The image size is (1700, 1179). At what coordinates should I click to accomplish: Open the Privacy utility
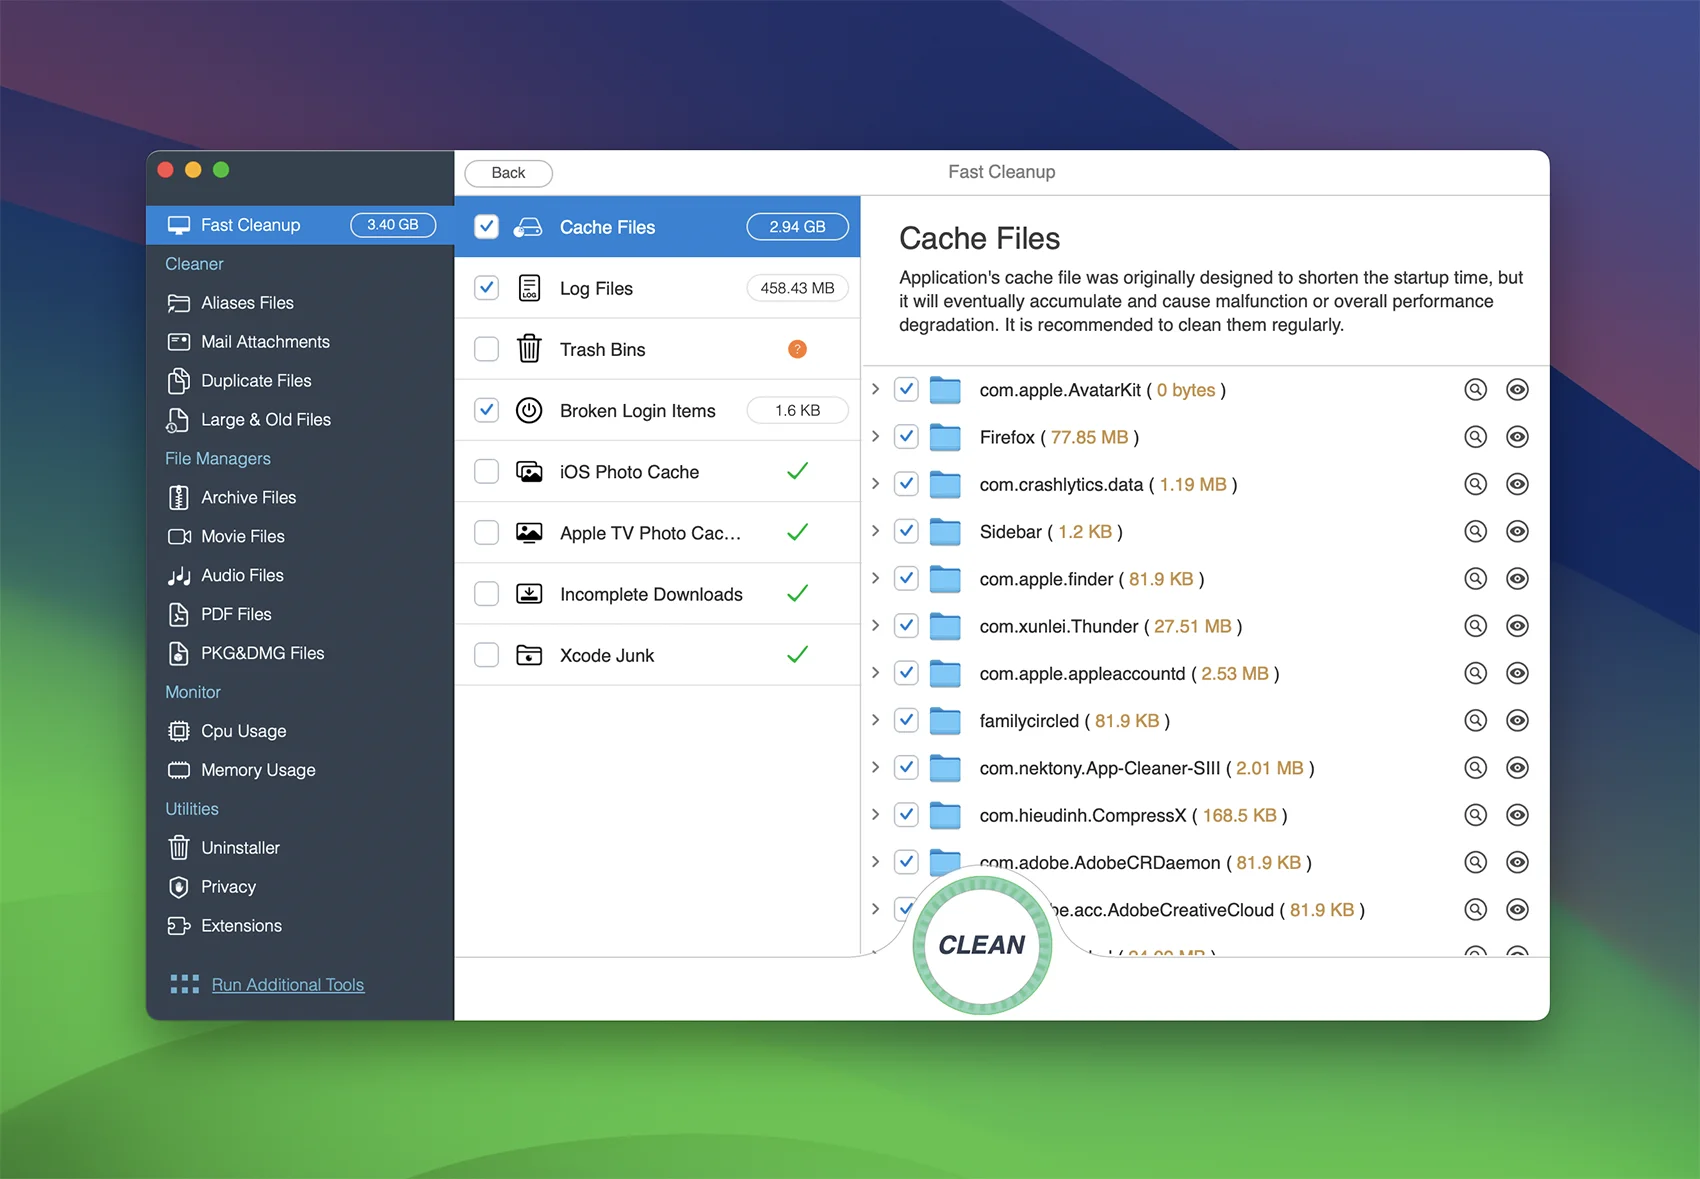coord(300,887)
